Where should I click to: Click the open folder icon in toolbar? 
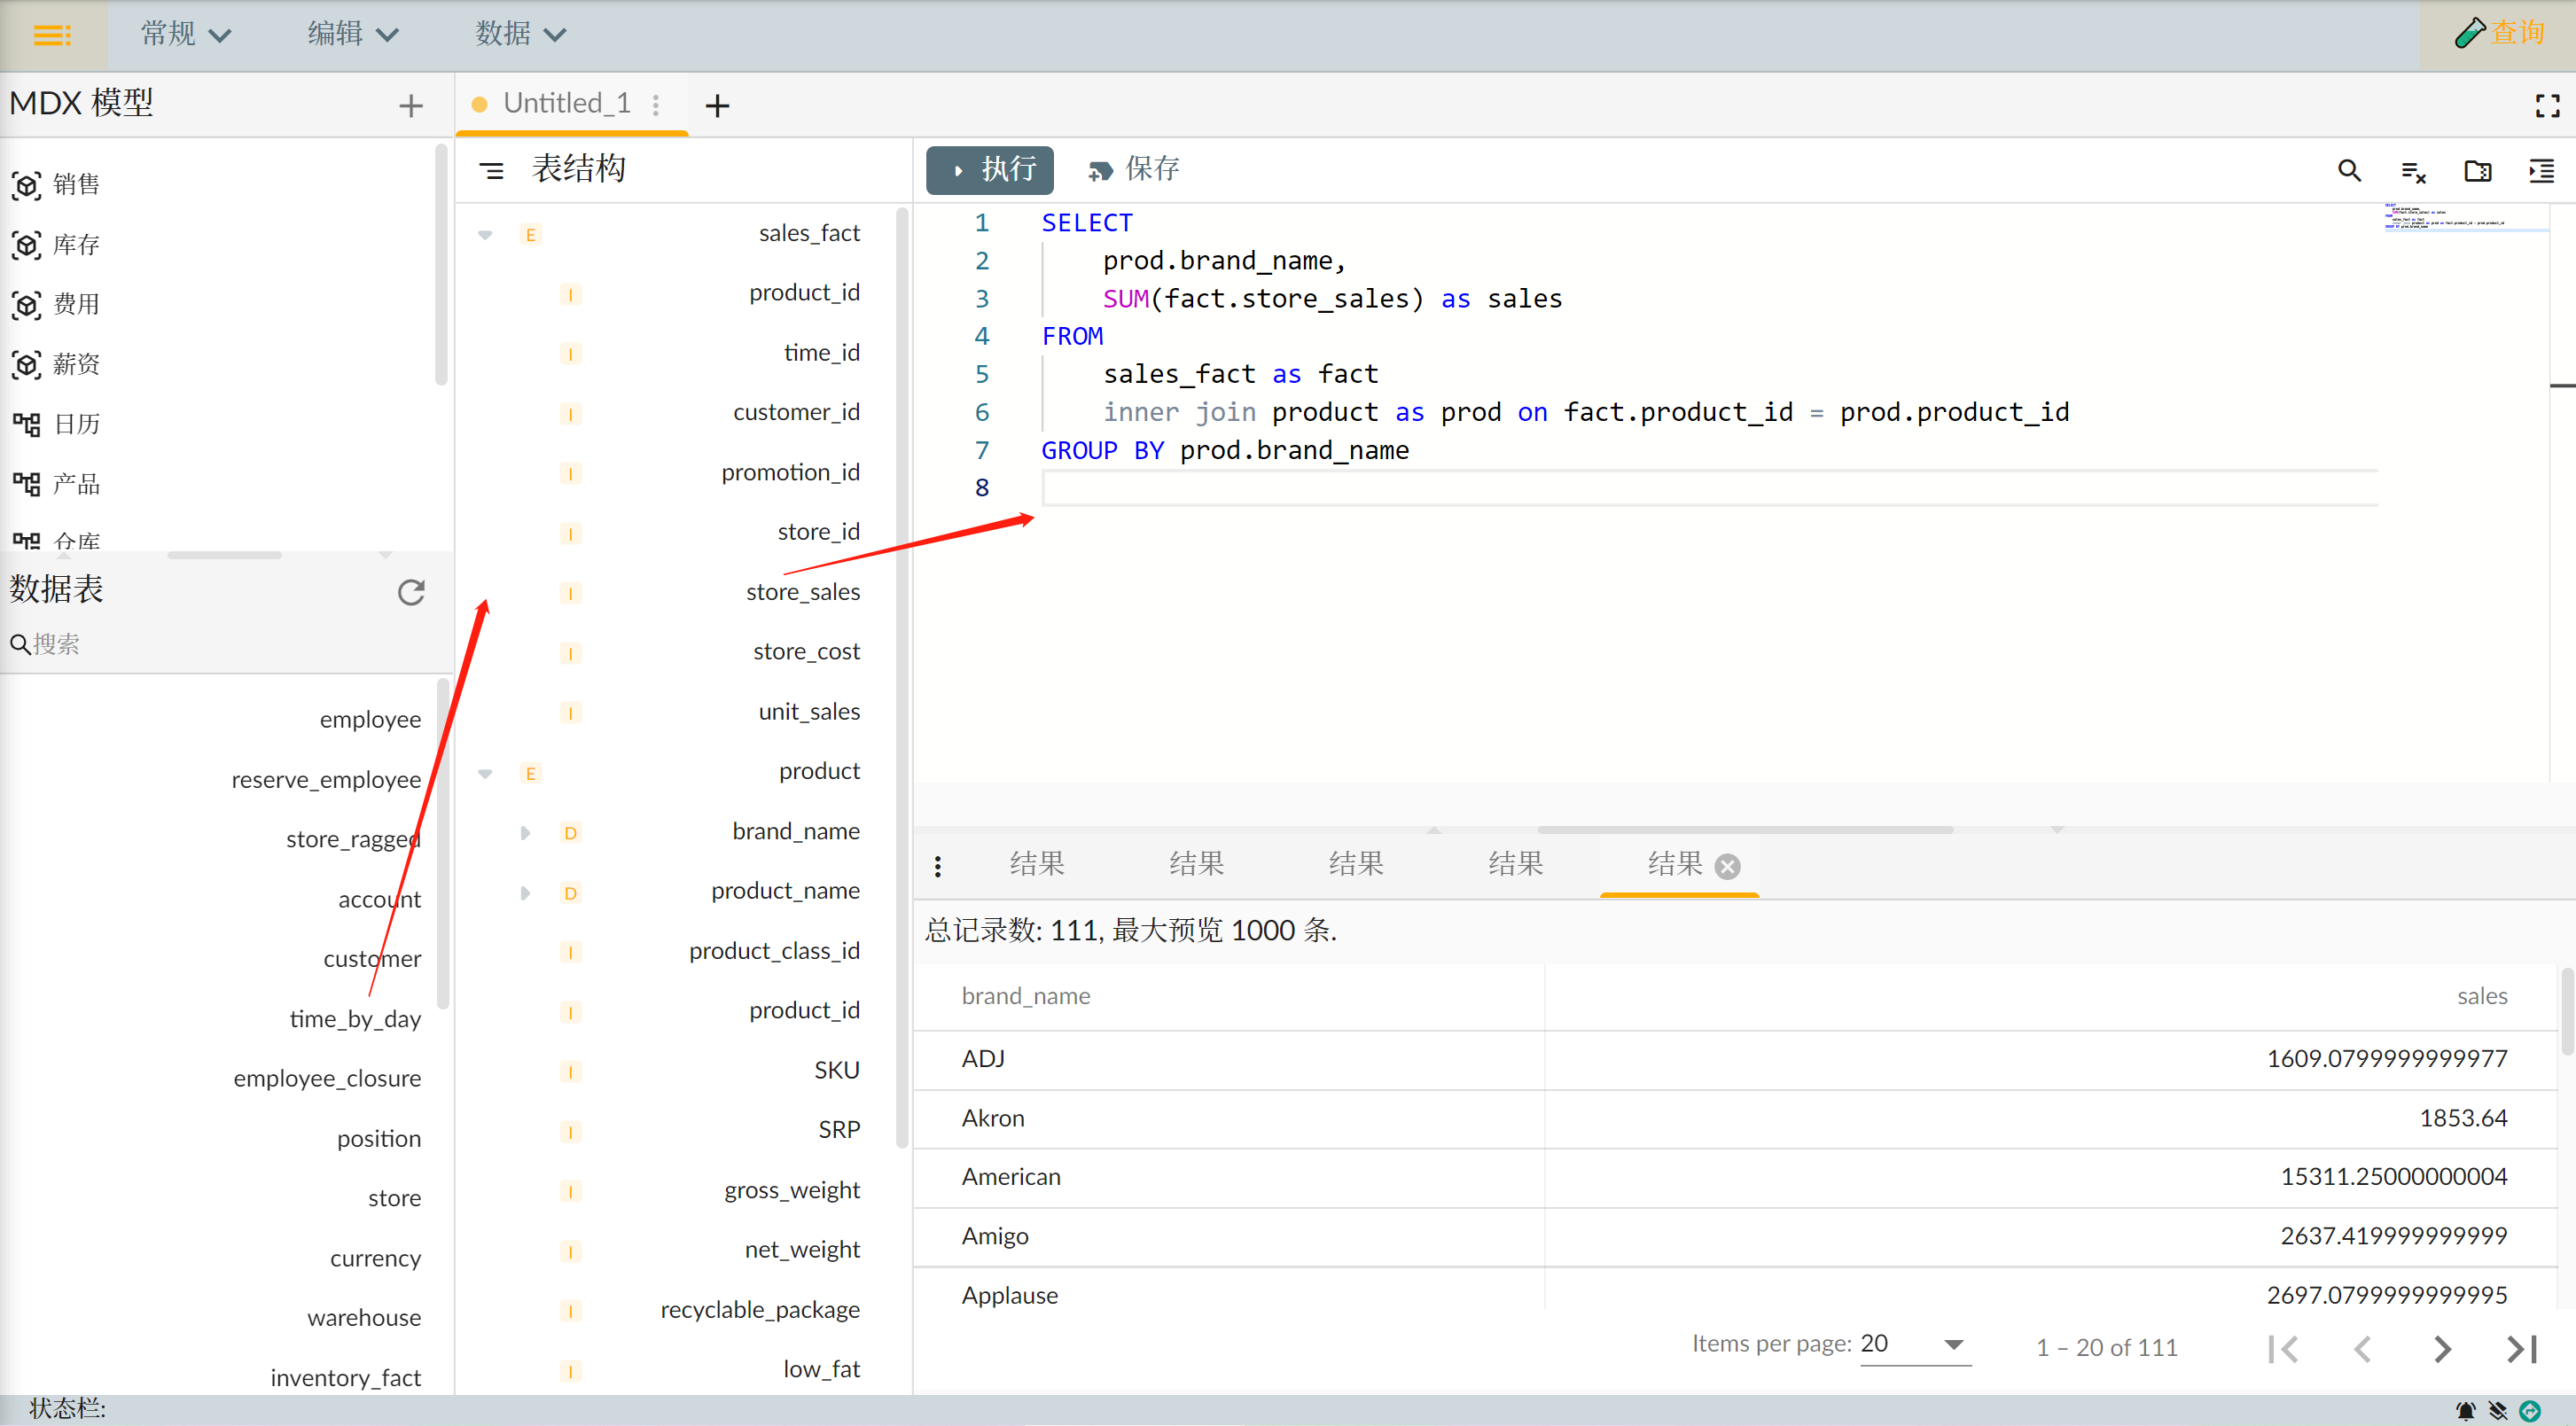click(x=2477, y=171)
